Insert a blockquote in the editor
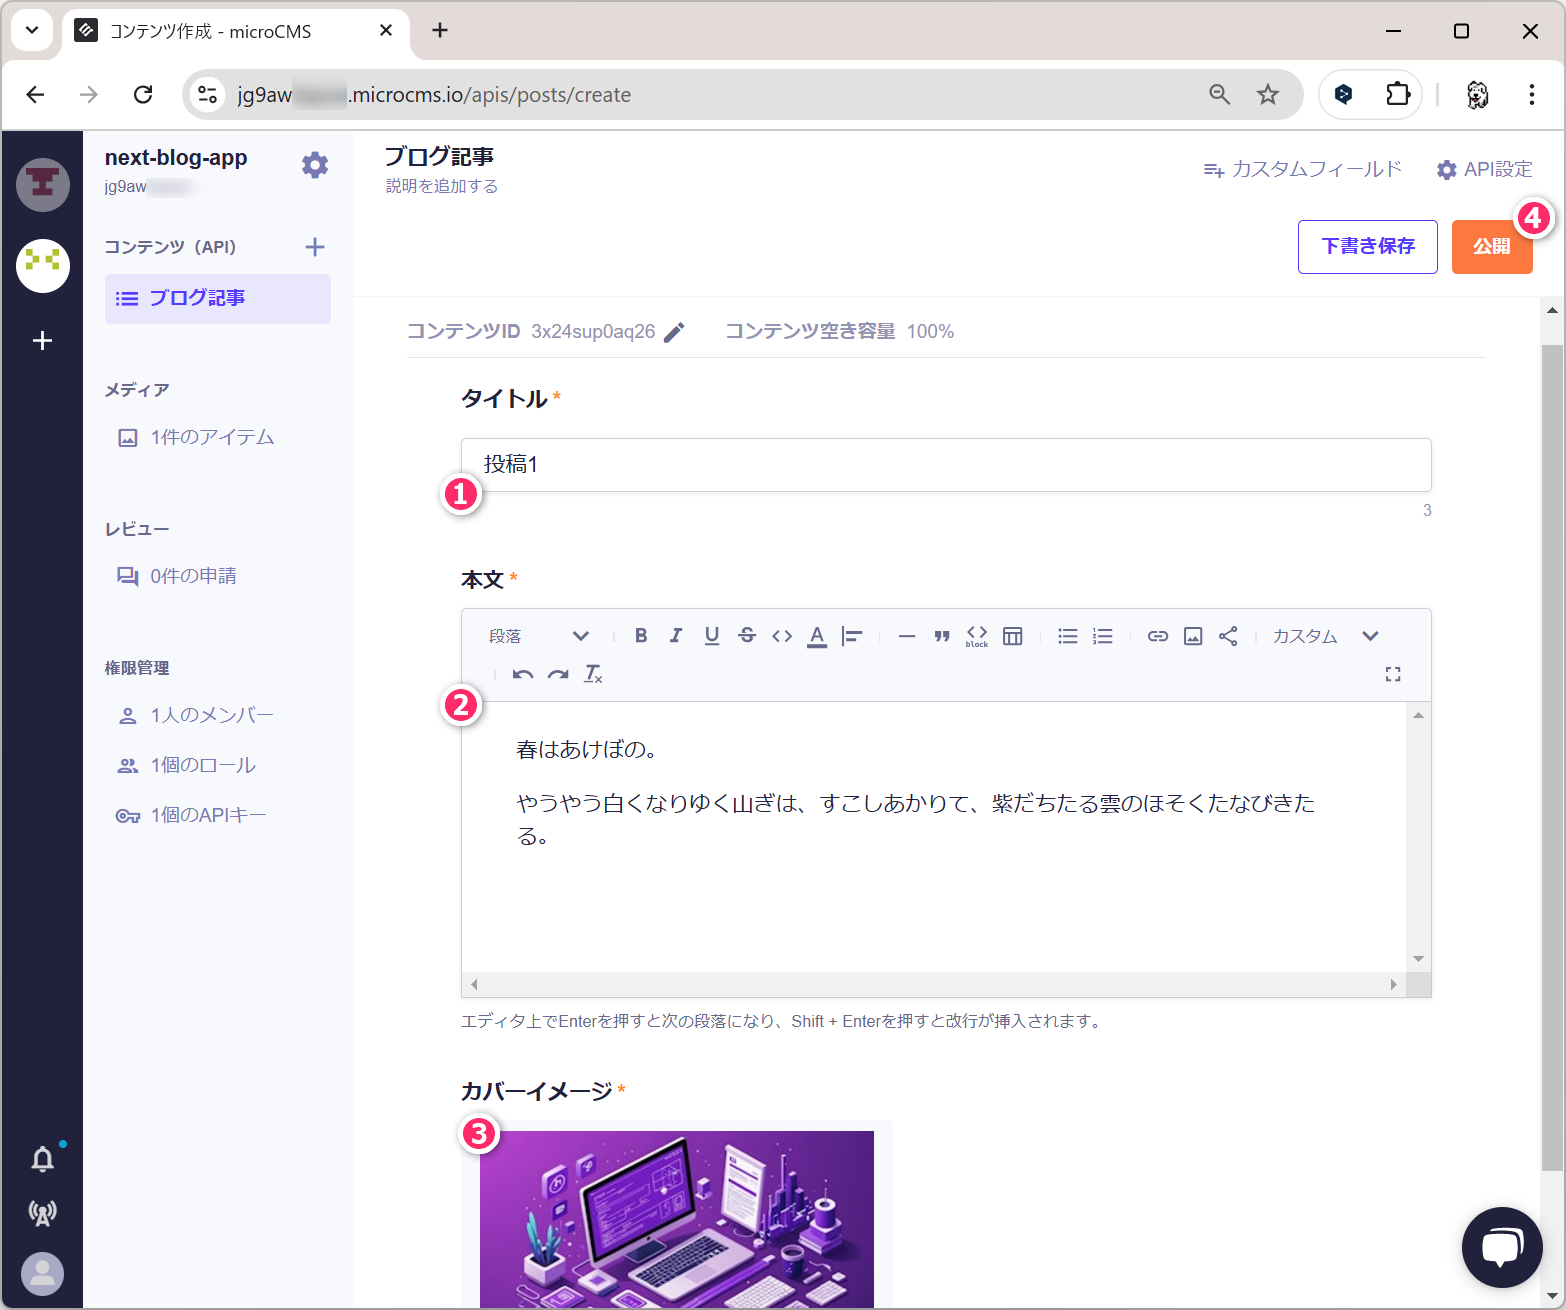The width and height of the screenshot is (1566, 1310). point(941,636)
